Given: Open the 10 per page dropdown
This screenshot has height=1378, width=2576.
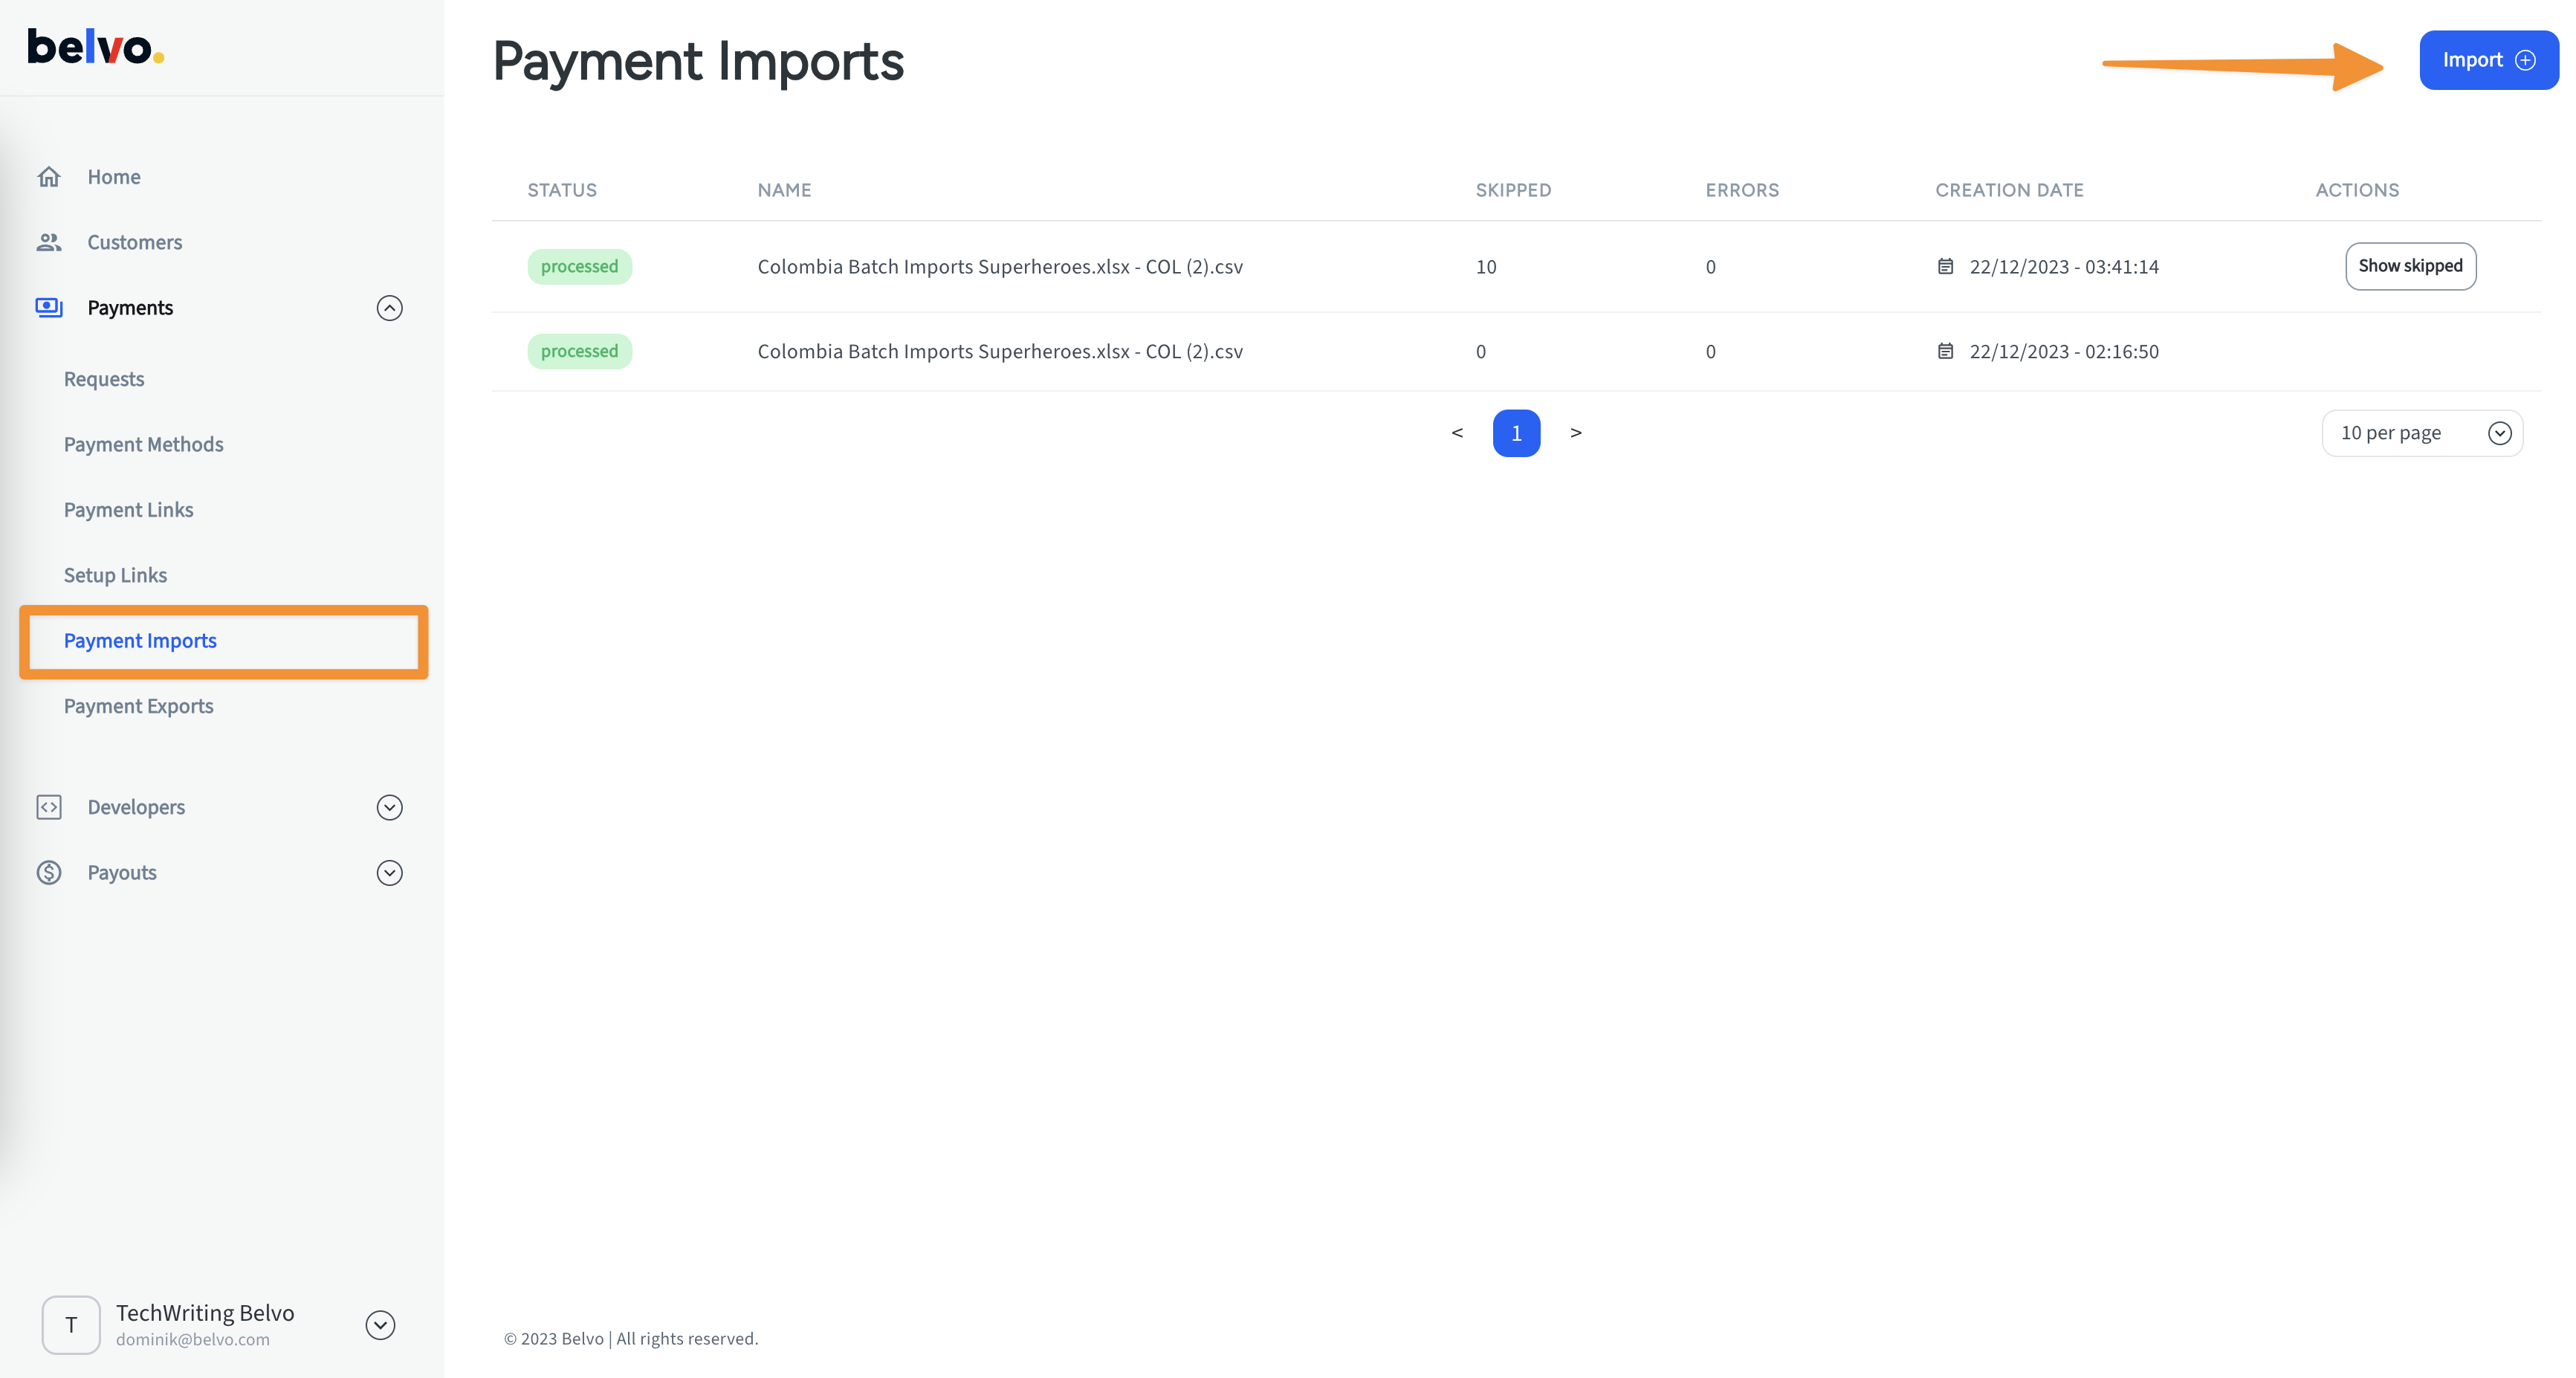Looking at the screenshot, I should pos(2422,433).
